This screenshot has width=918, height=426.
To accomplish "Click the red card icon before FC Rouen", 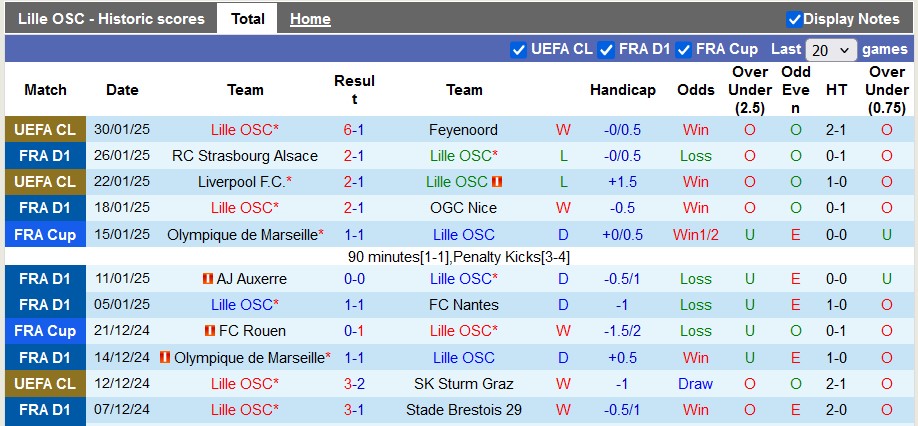I will (210, 331).
